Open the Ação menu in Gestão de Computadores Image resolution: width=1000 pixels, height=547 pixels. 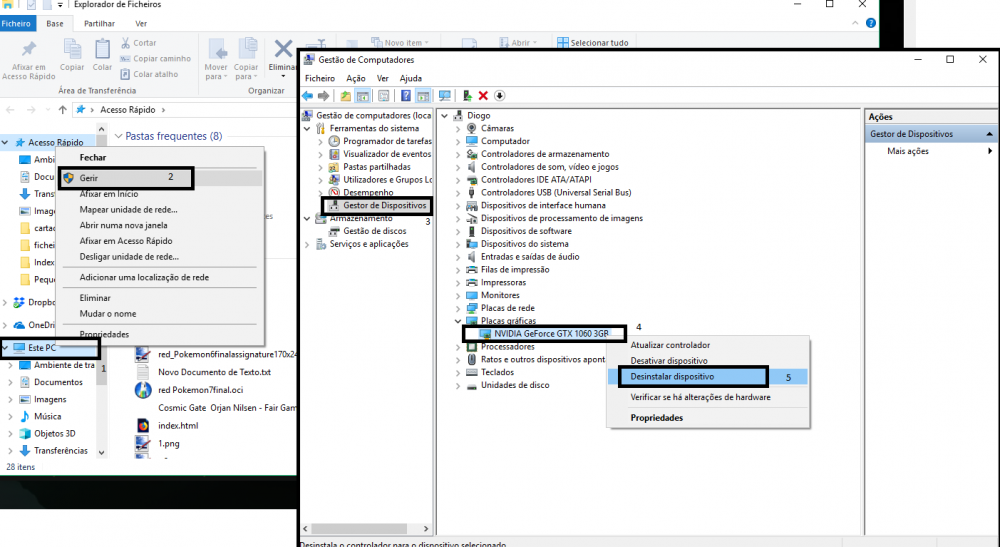click(356, 78)
